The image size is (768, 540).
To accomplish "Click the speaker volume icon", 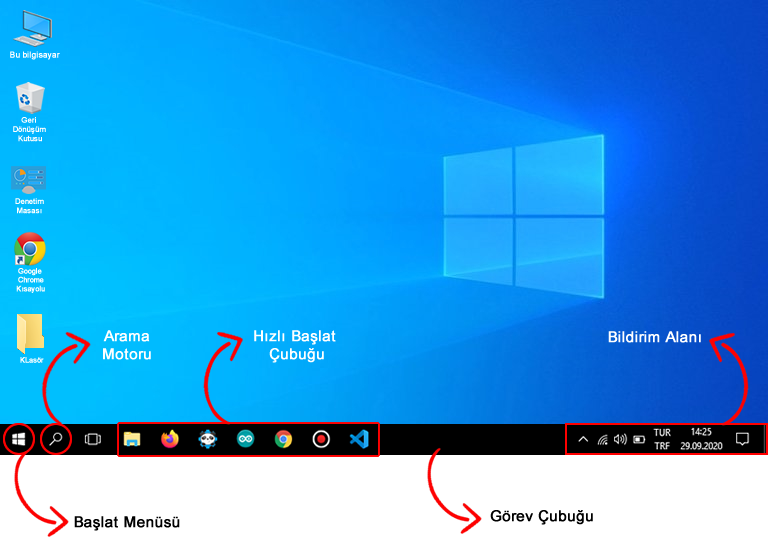I will point(620,439).
